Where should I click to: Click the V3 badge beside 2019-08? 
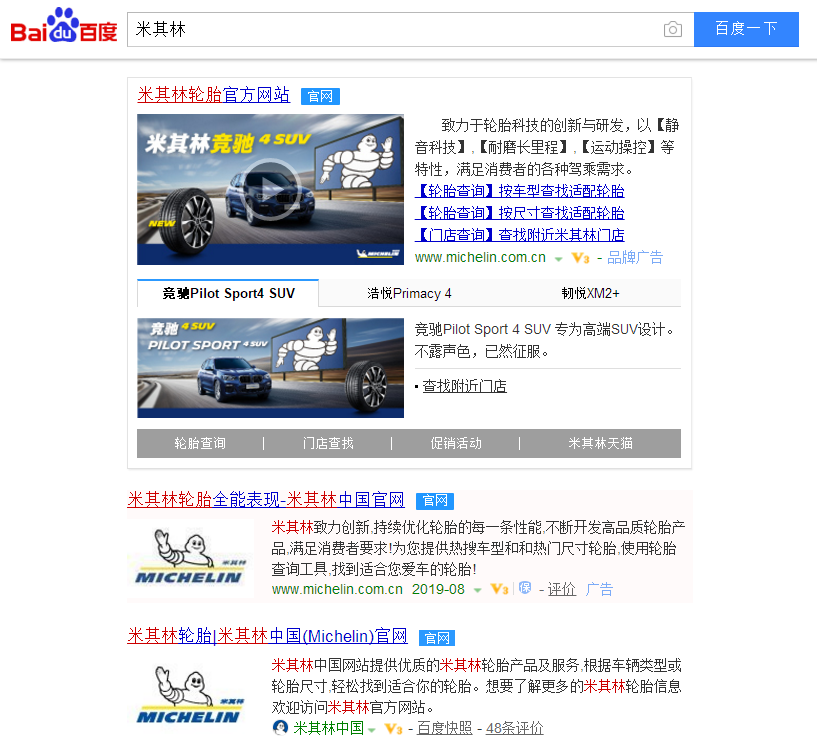[499, 589]
